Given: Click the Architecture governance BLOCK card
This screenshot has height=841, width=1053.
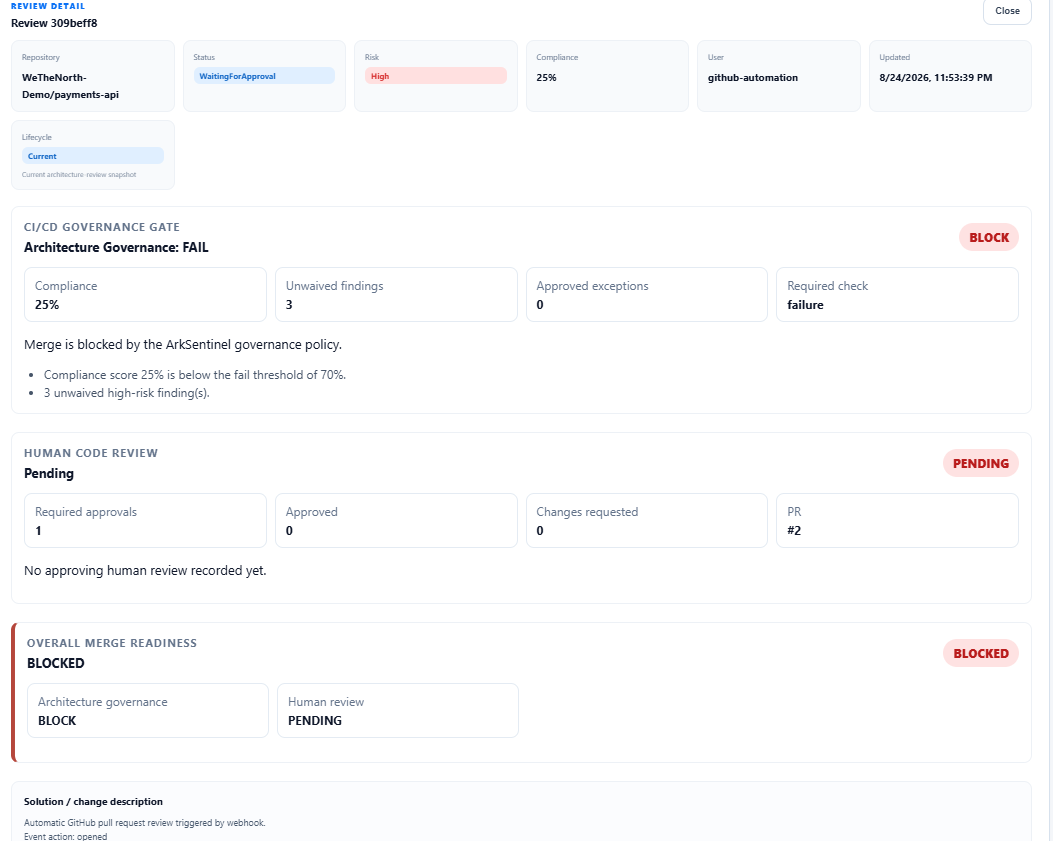Looking at the screenshot, I should click(x=148, y=711).
